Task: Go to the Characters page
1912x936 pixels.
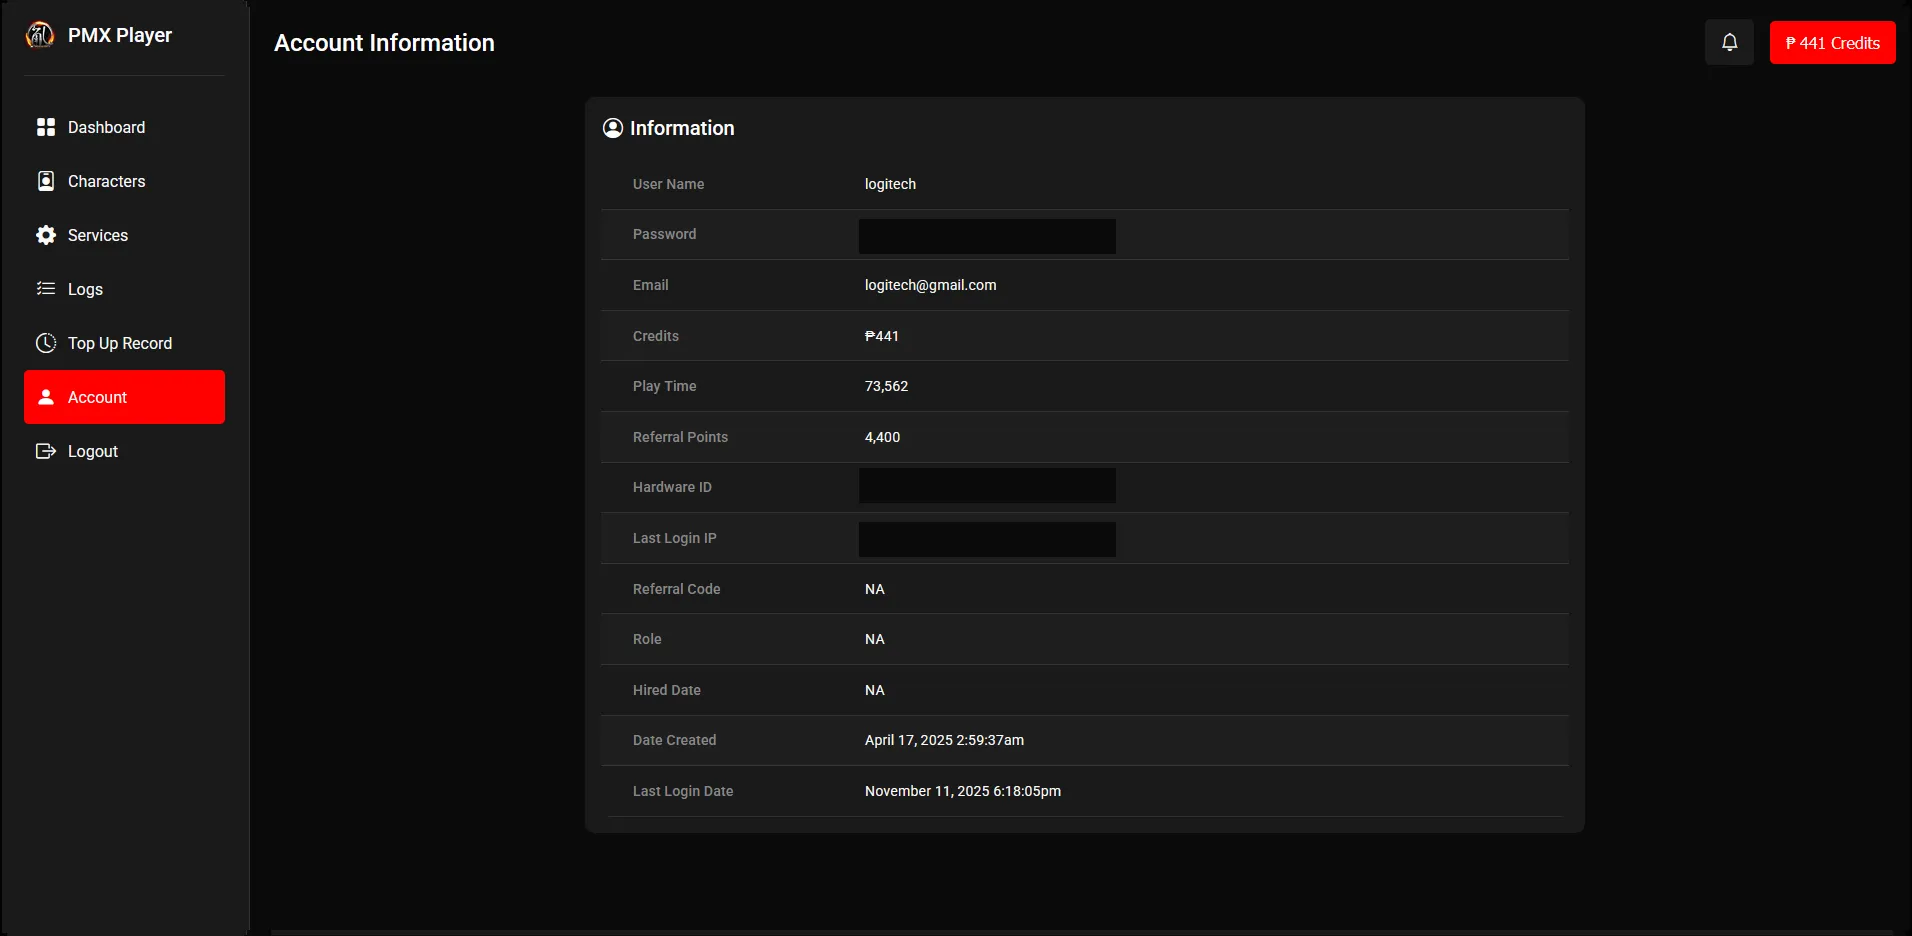Action: tap(106, 181)
